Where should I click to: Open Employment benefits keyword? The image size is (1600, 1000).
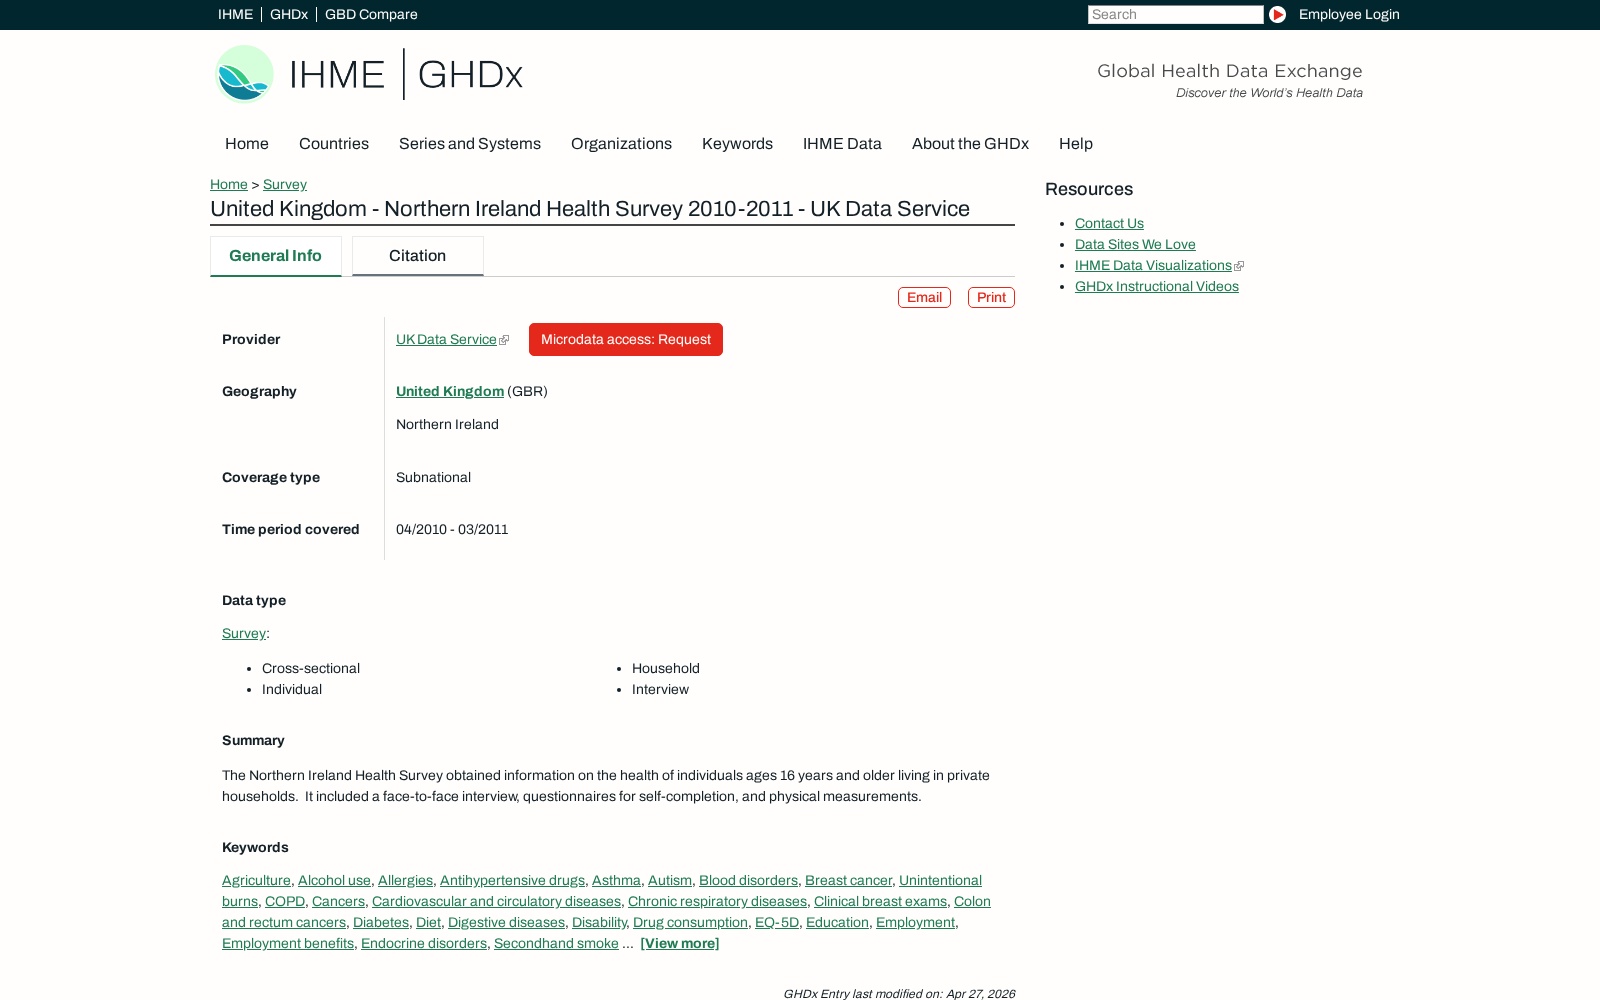(x=288, y=944)
